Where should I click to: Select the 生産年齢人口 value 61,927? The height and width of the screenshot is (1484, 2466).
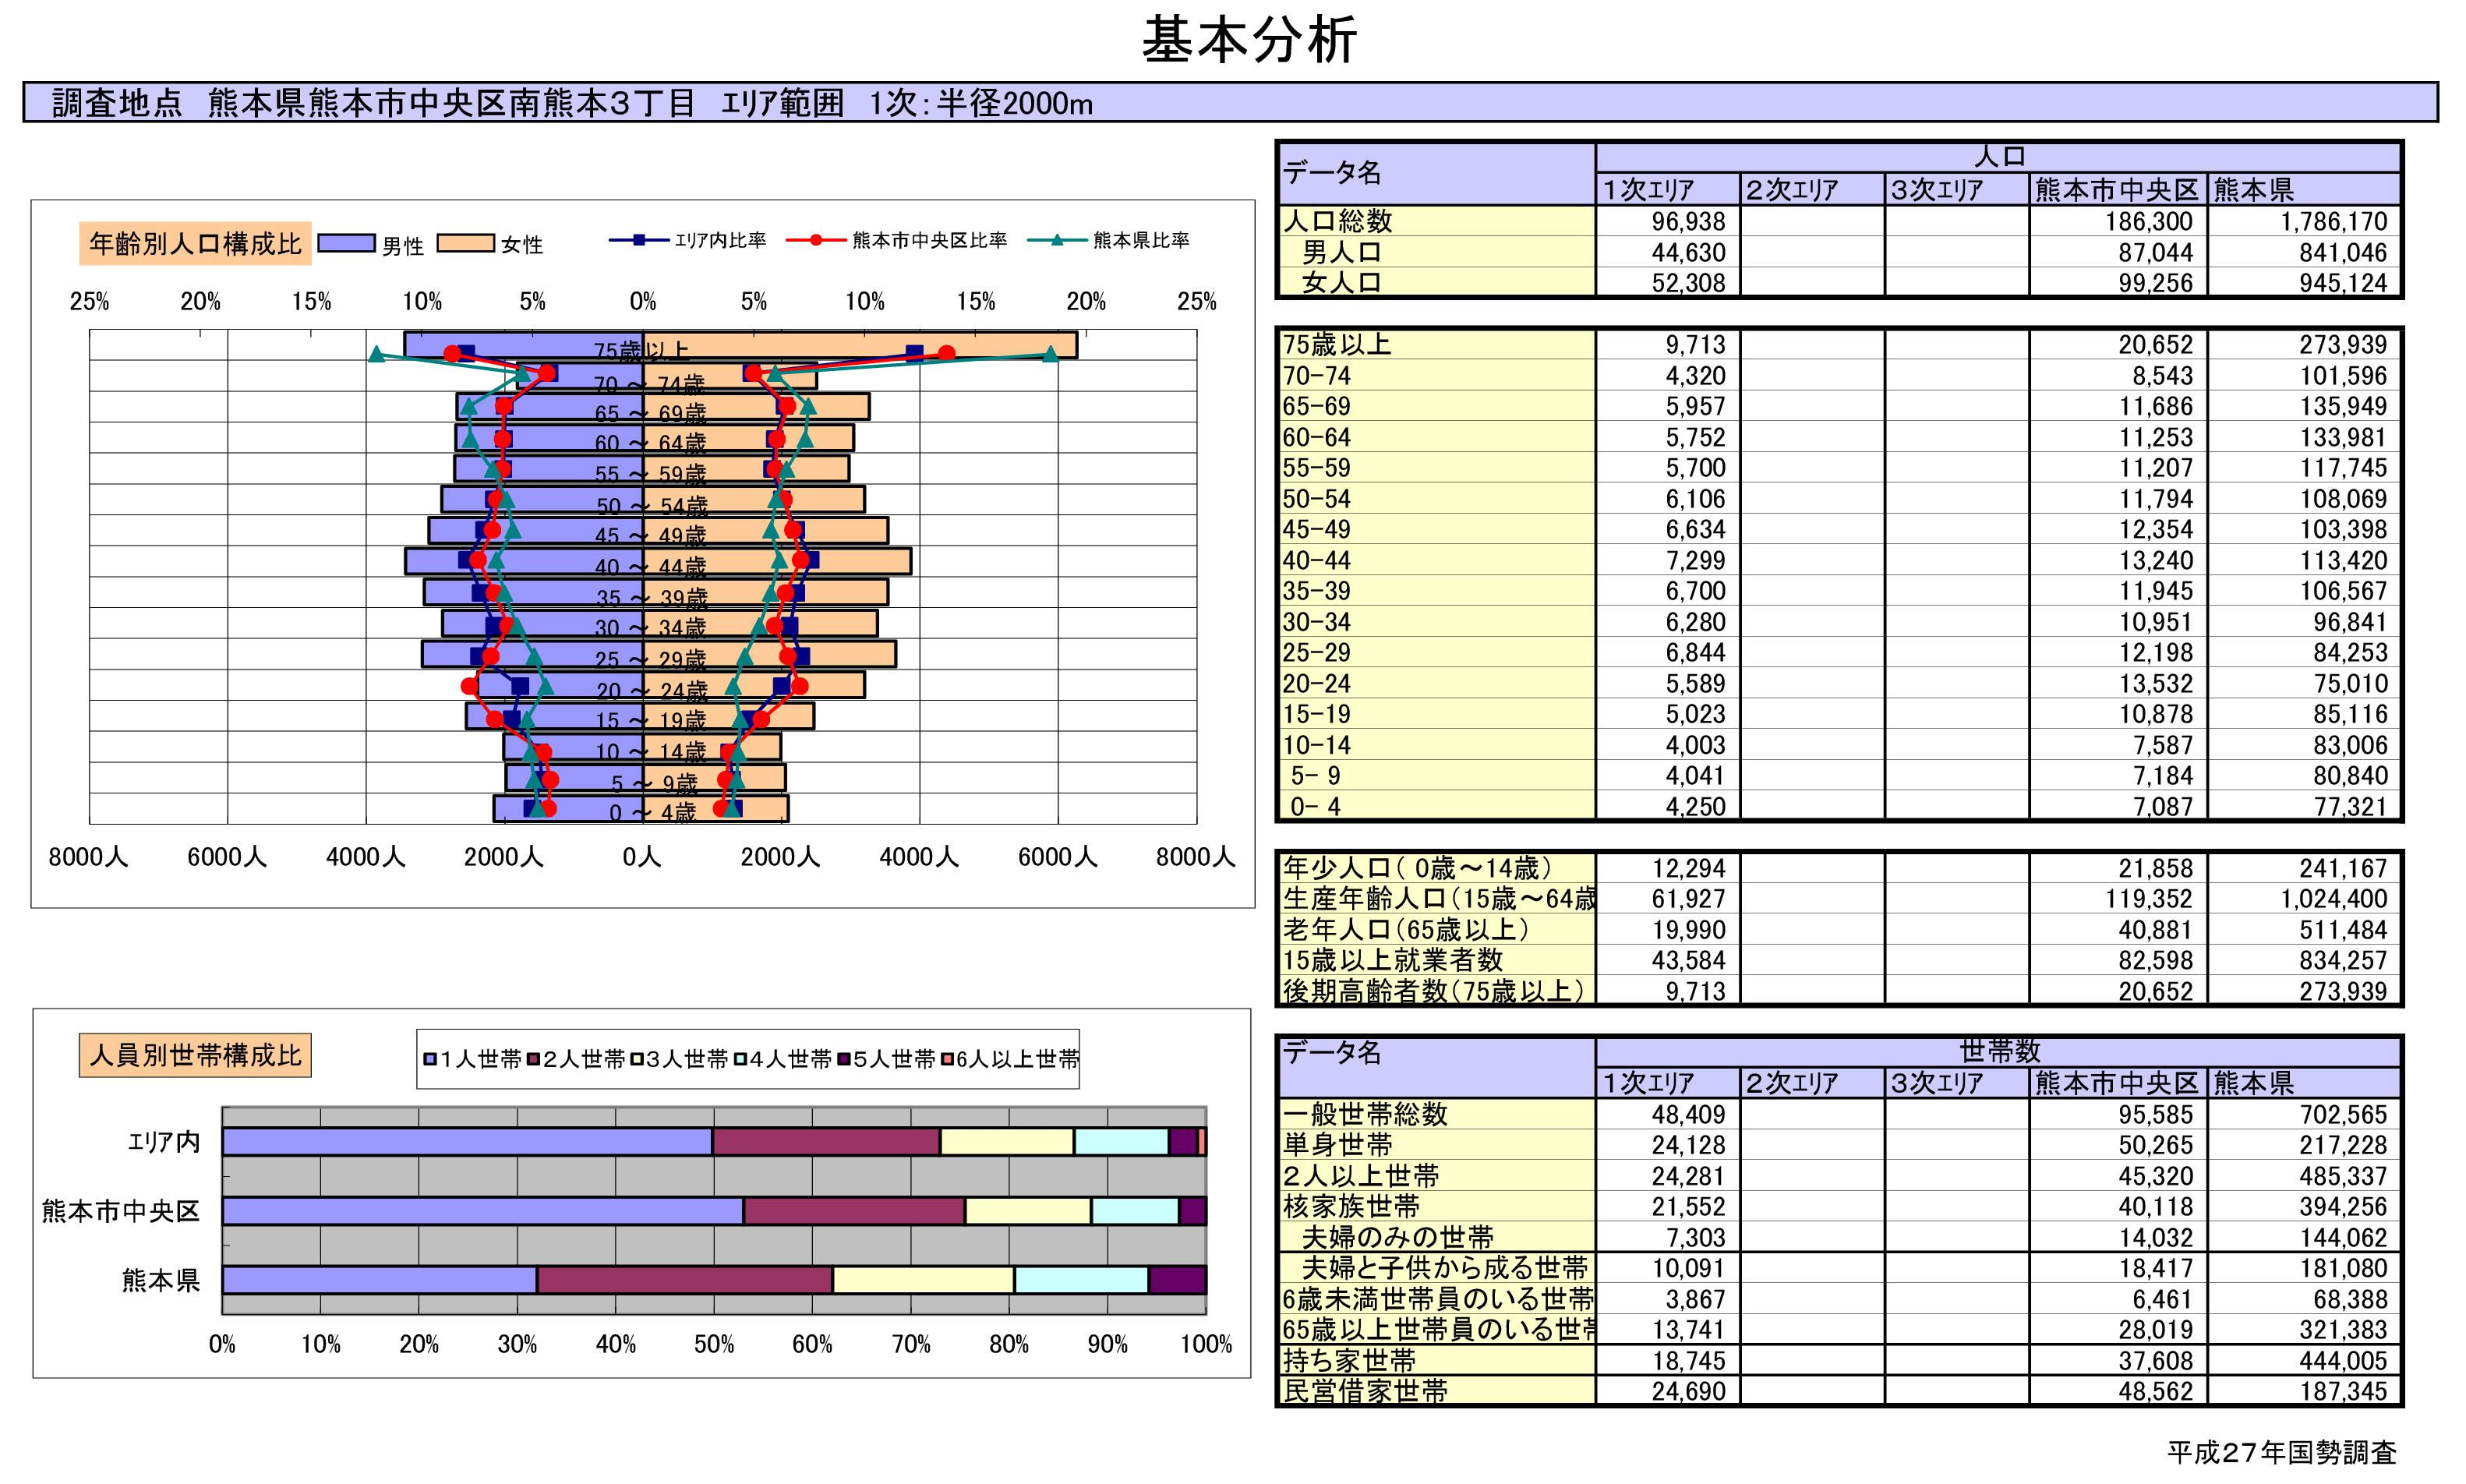pos(1668,899)
